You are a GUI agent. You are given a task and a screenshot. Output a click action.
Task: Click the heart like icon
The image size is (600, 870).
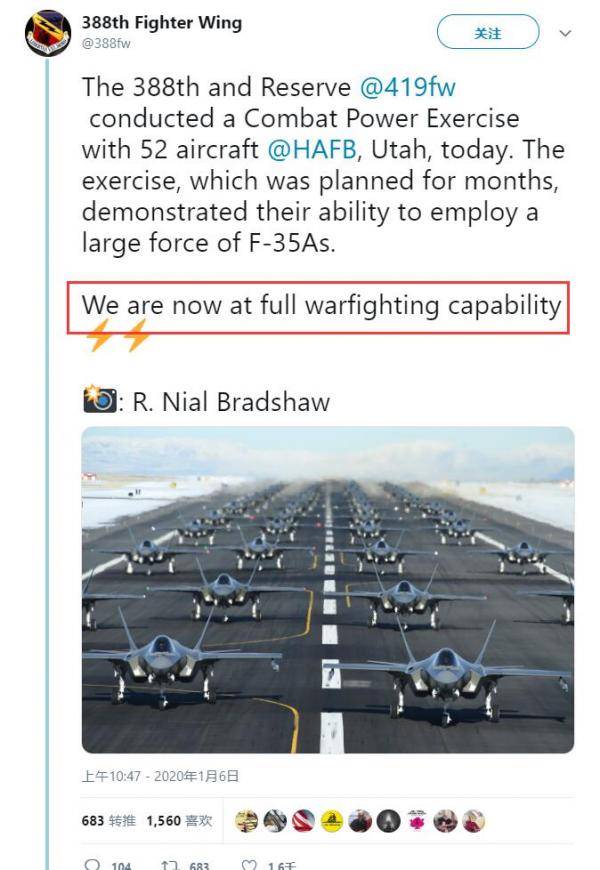tap(248, 865)
